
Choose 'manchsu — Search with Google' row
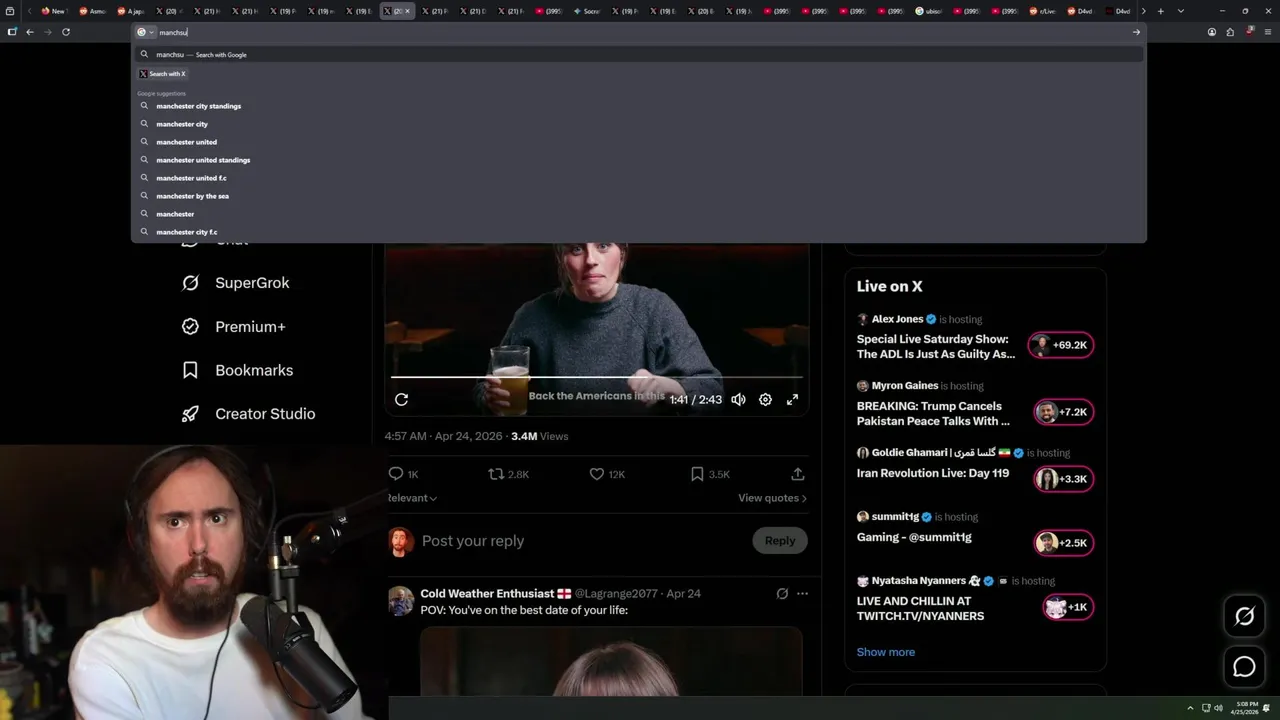[x=640, y=55]
